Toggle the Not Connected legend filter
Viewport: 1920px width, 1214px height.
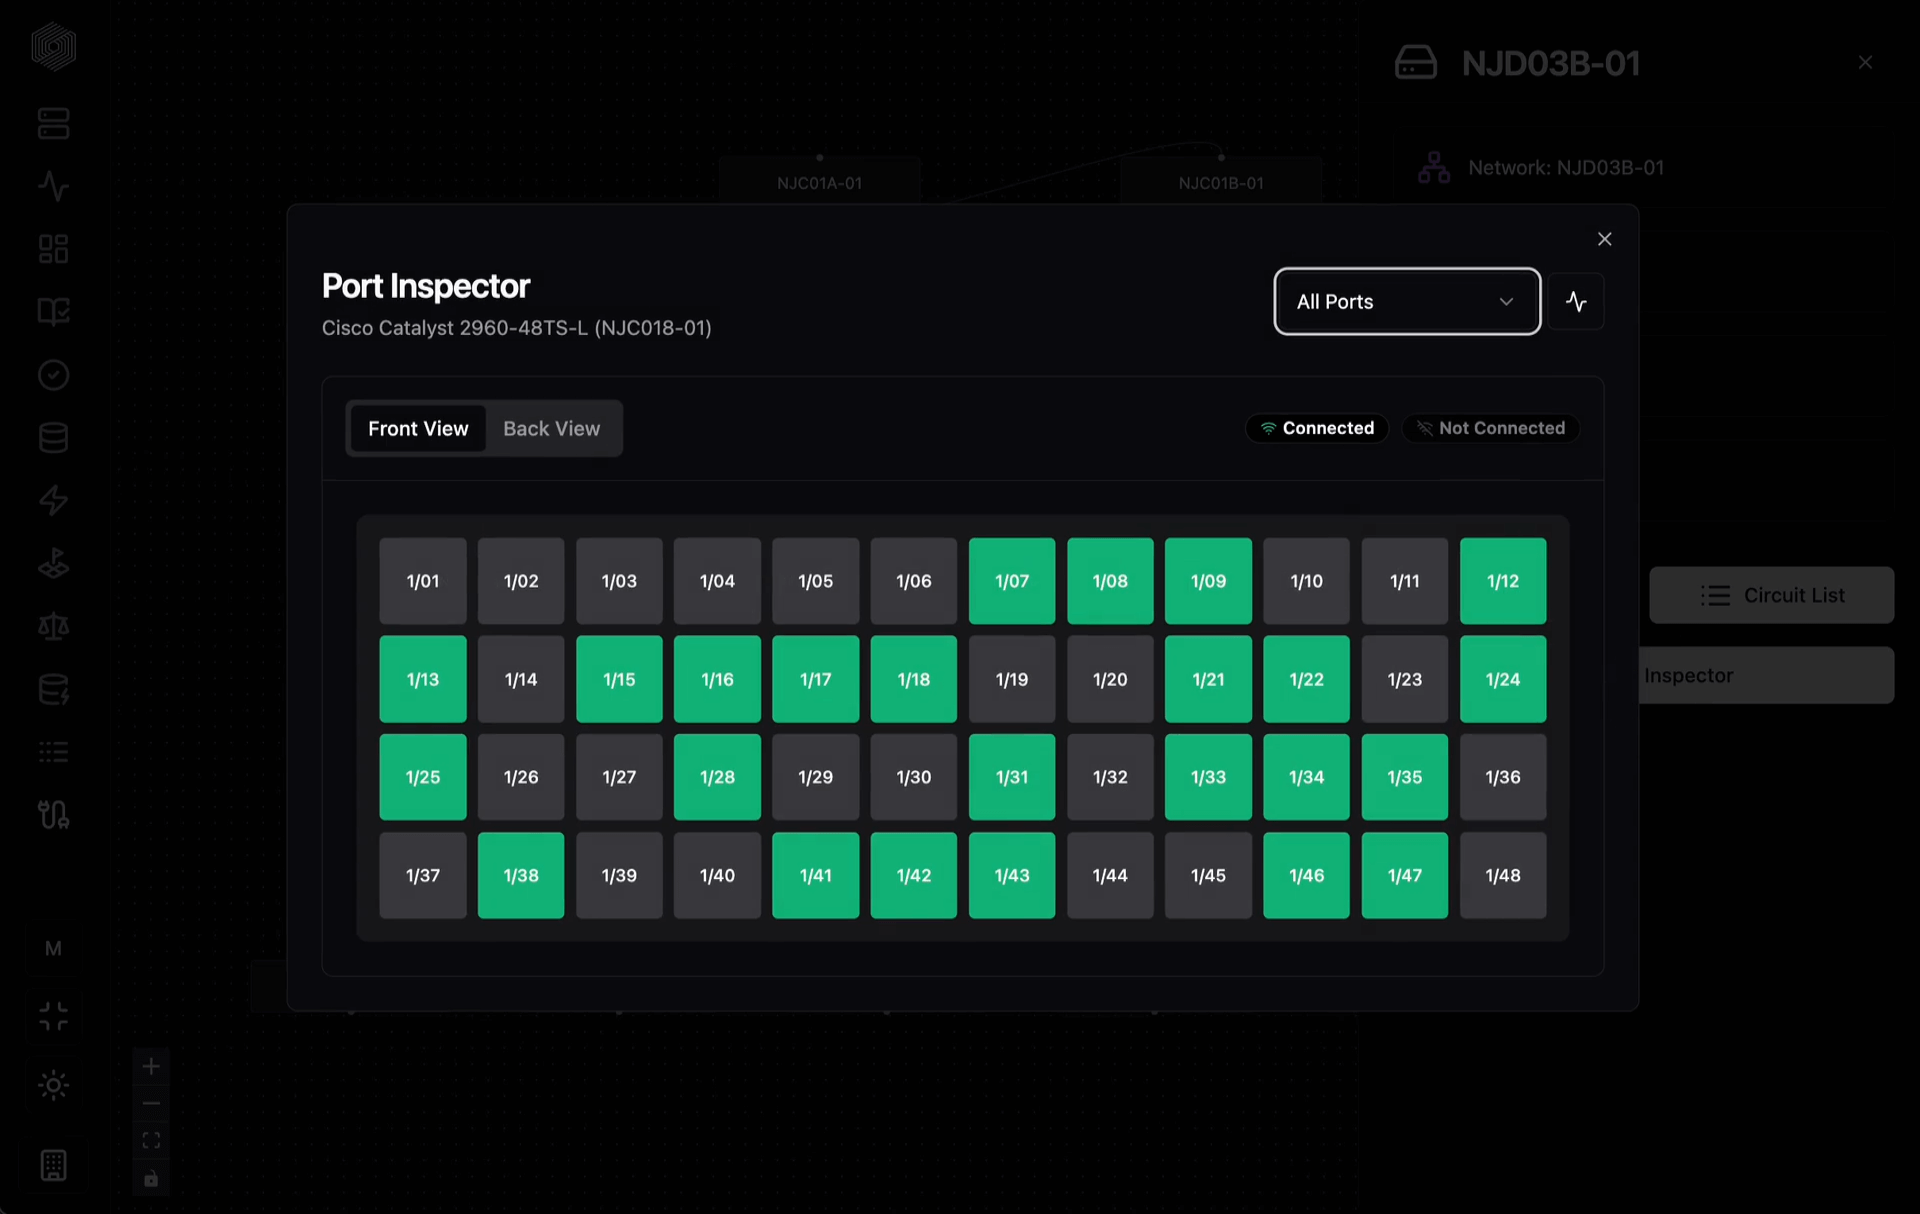tap(1490, 428)
